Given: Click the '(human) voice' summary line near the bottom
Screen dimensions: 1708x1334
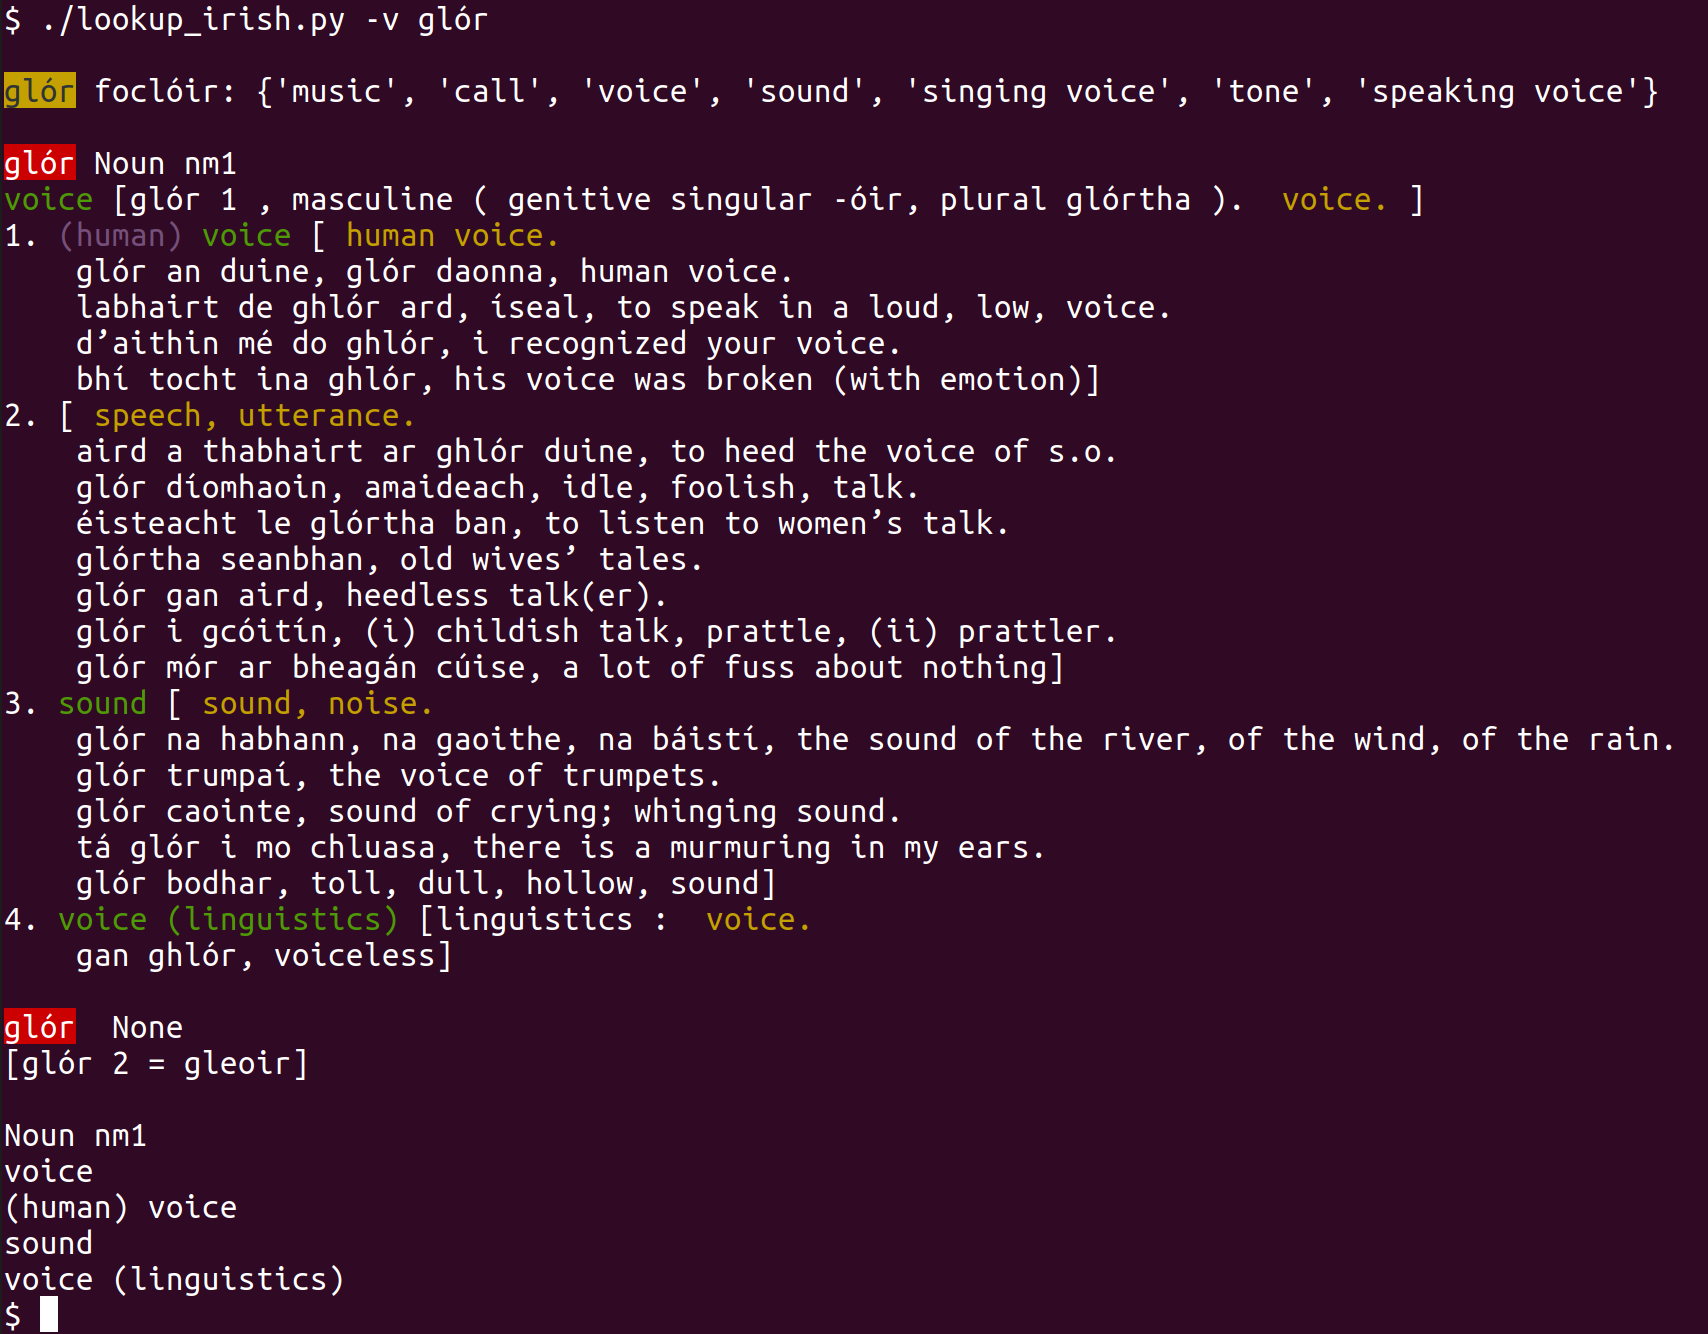Looking at the screenshot, I should click(120, 1207).
